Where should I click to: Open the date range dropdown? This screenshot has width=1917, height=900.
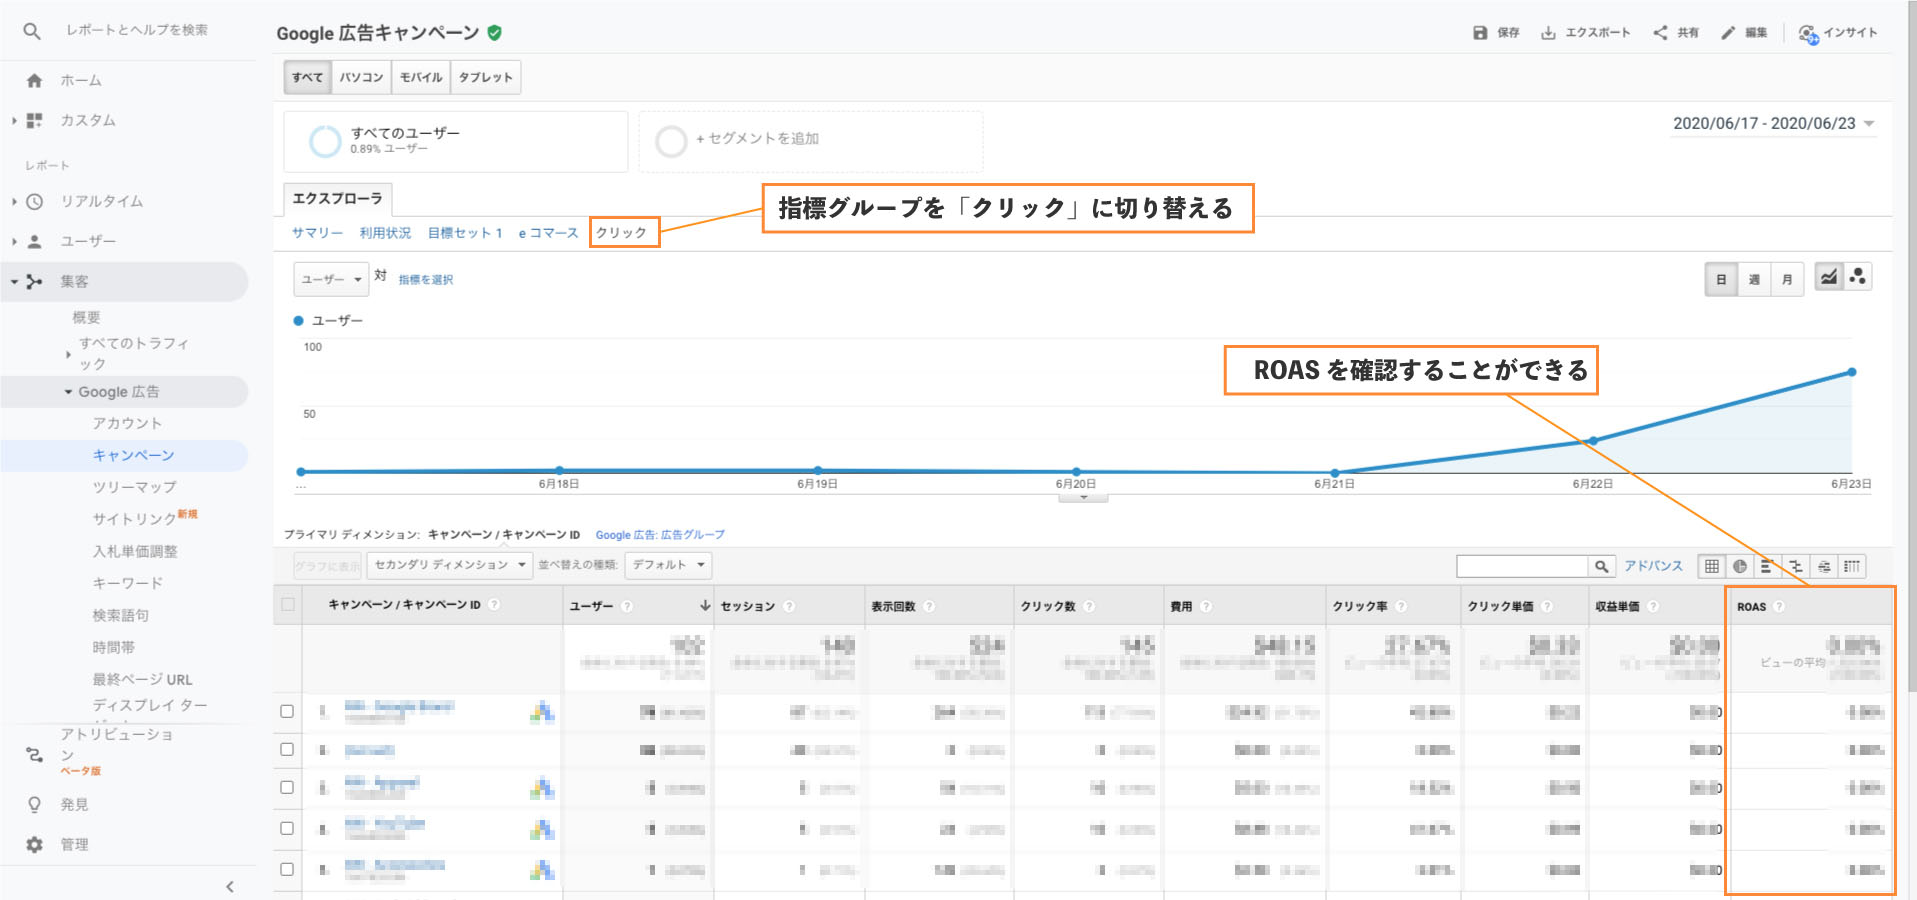(1773, 124)
